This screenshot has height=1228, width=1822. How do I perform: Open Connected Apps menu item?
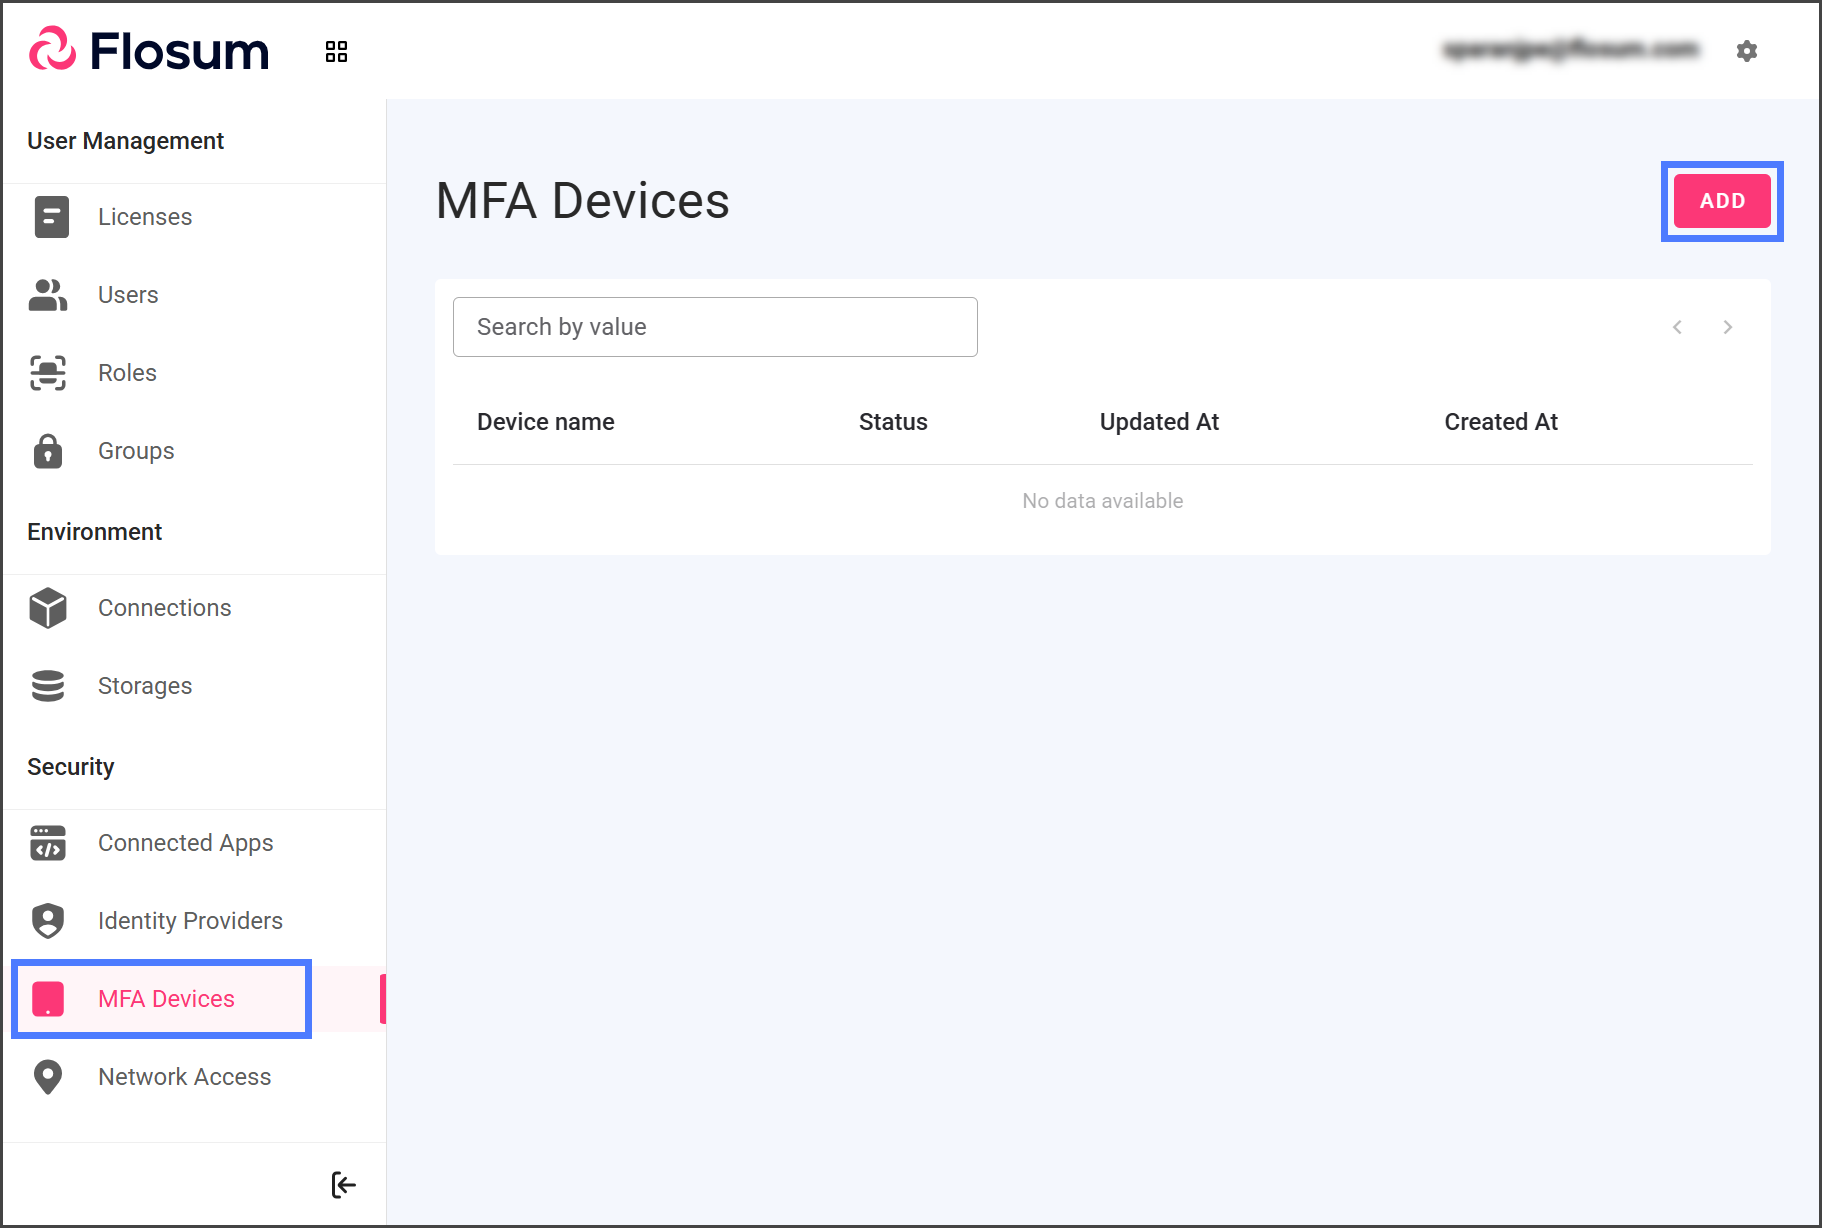tap(185, 843)
